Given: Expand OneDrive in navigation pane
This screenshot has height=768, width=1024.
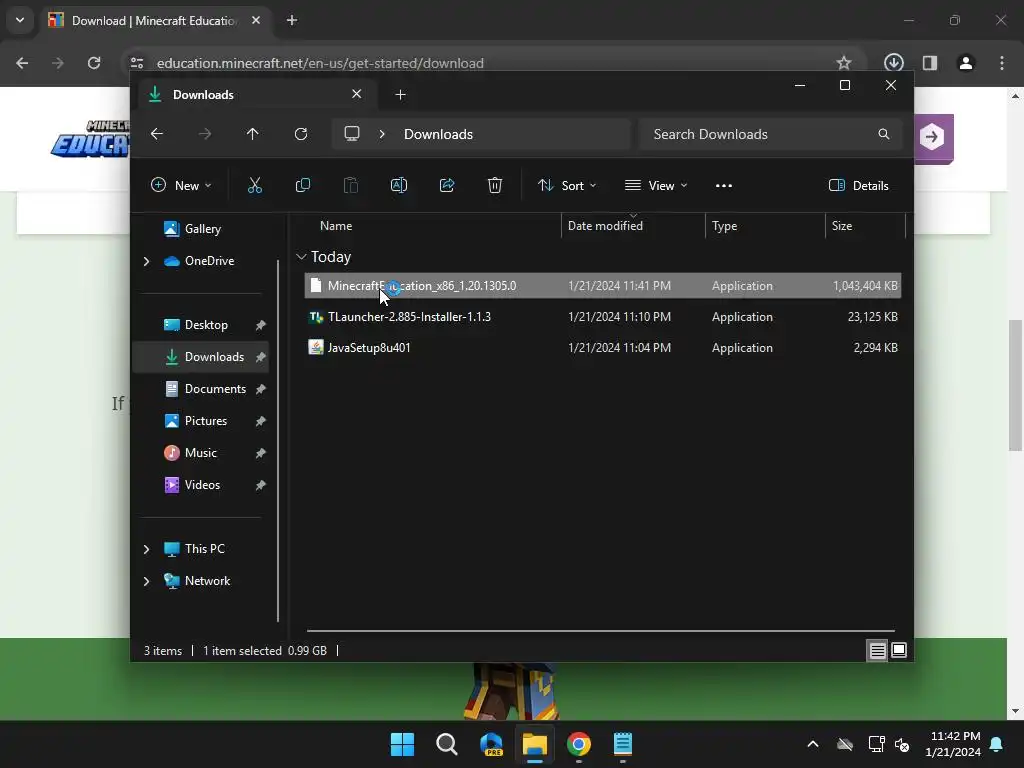Looking at the screenshot, I should [x=146, y=261].
